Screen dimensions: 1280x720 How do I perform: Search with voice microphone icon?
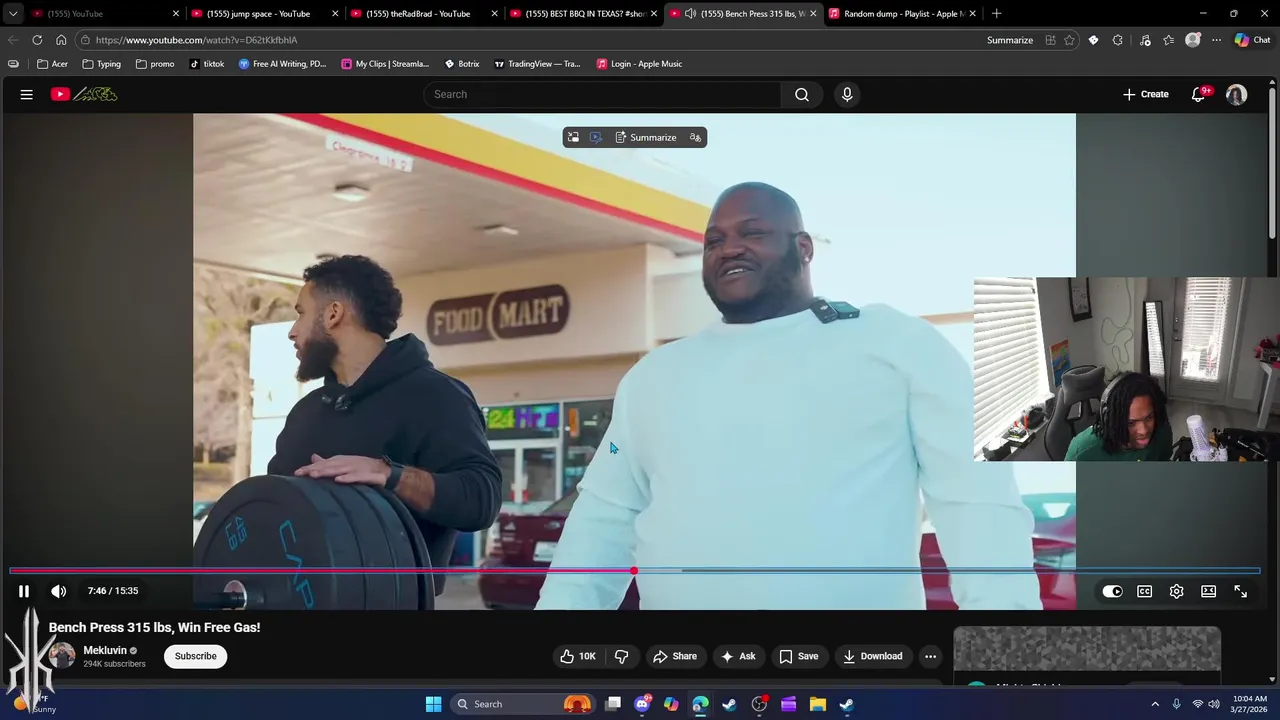point(847,94)
